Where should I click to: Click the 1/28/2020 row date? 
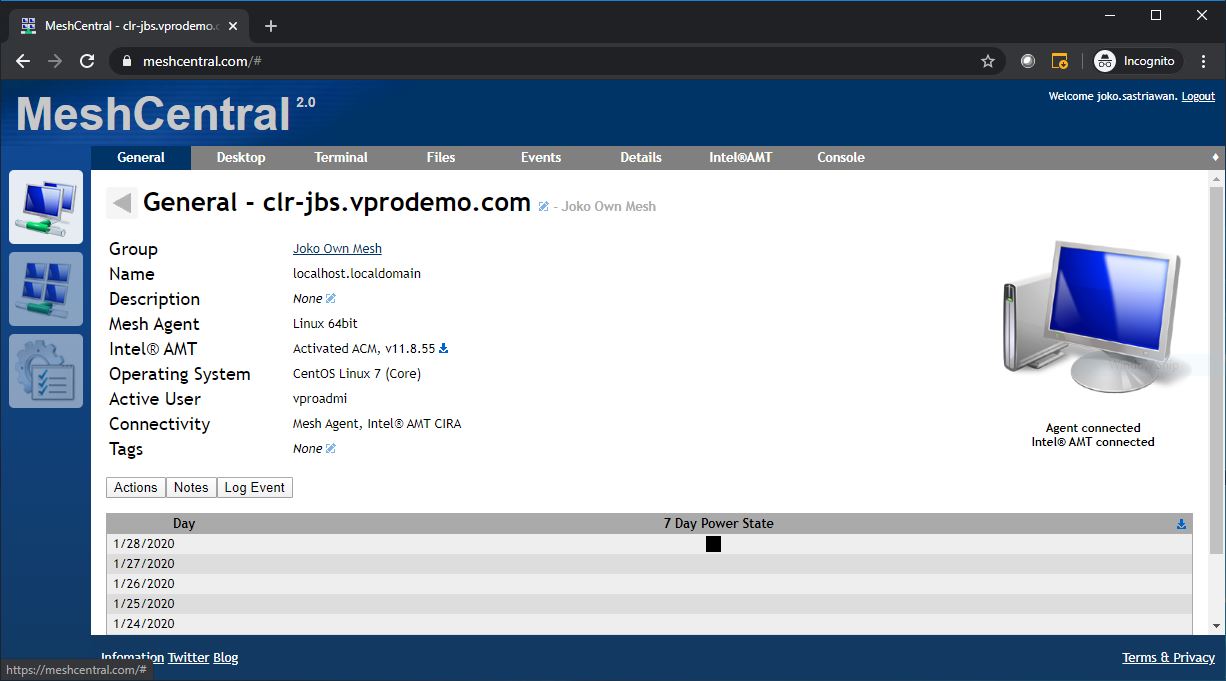pos(144,544)
